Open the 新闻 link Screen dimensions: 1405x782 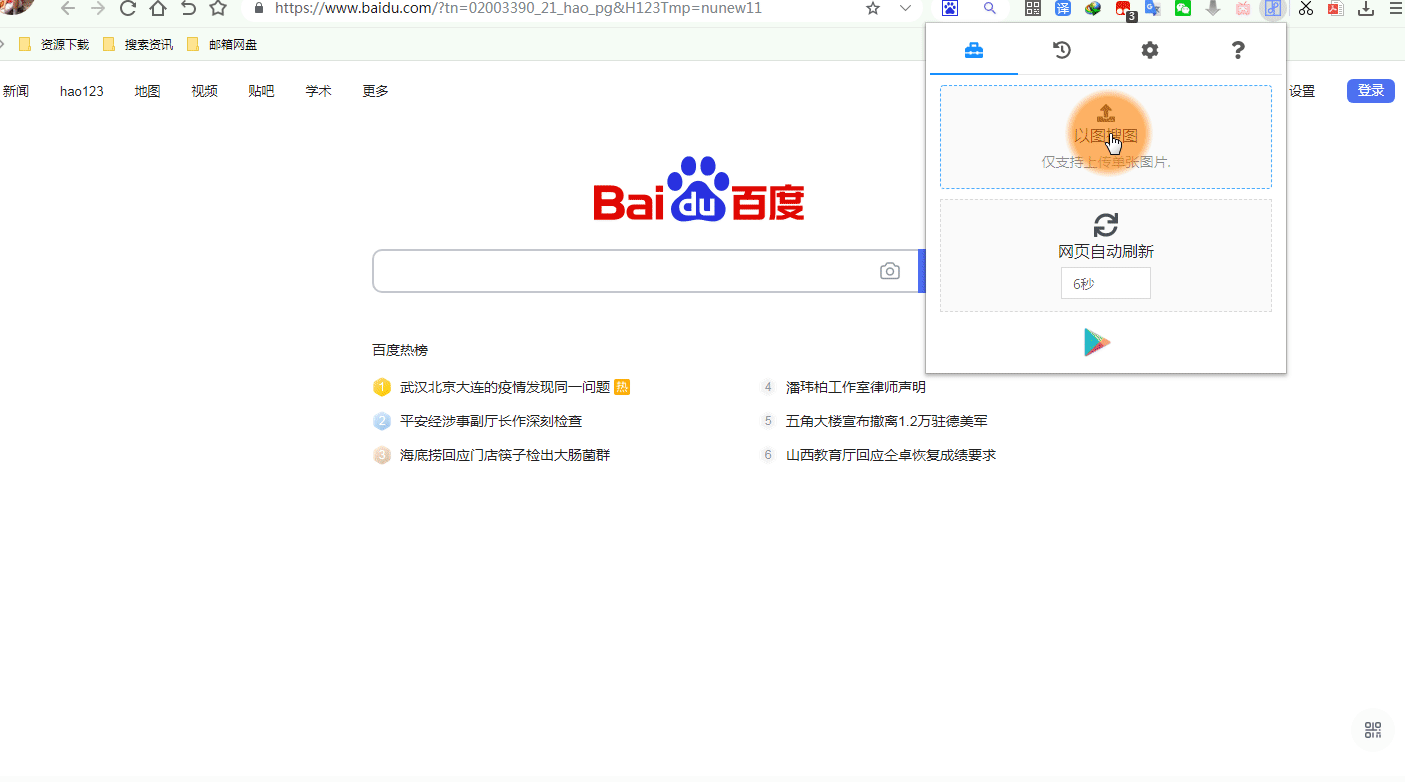pyautogui.click(x=16, y=91)
